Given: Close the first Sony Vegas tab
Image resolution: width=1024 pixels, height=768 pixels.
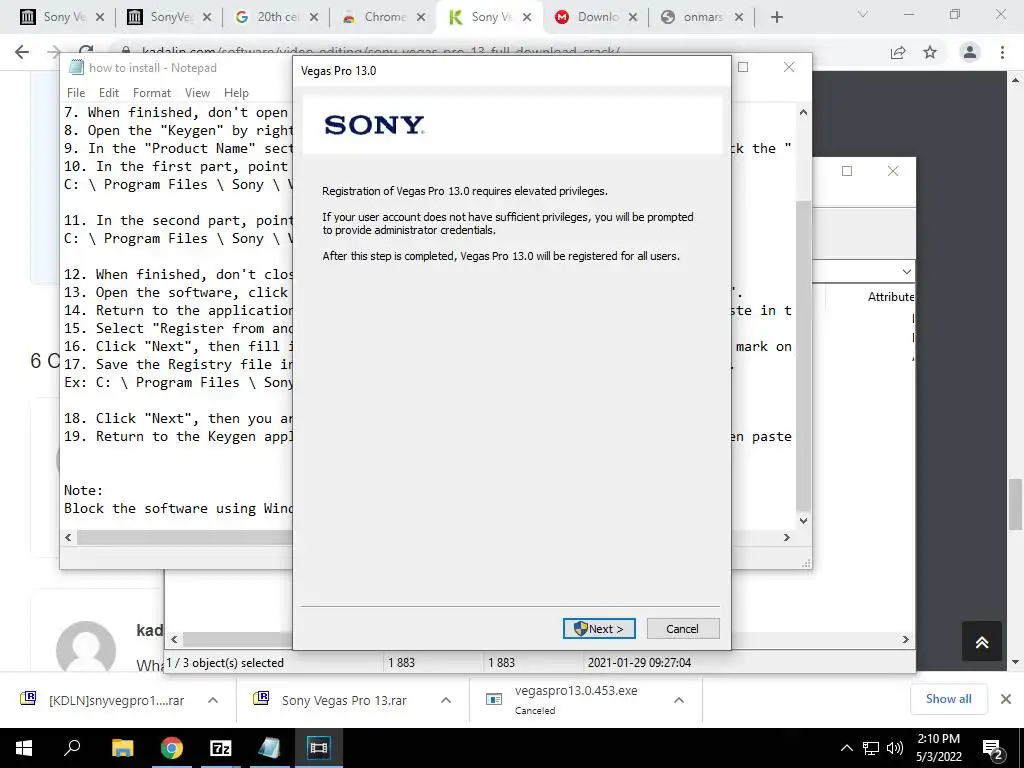Looking at the screenshot, I should 100,18.
